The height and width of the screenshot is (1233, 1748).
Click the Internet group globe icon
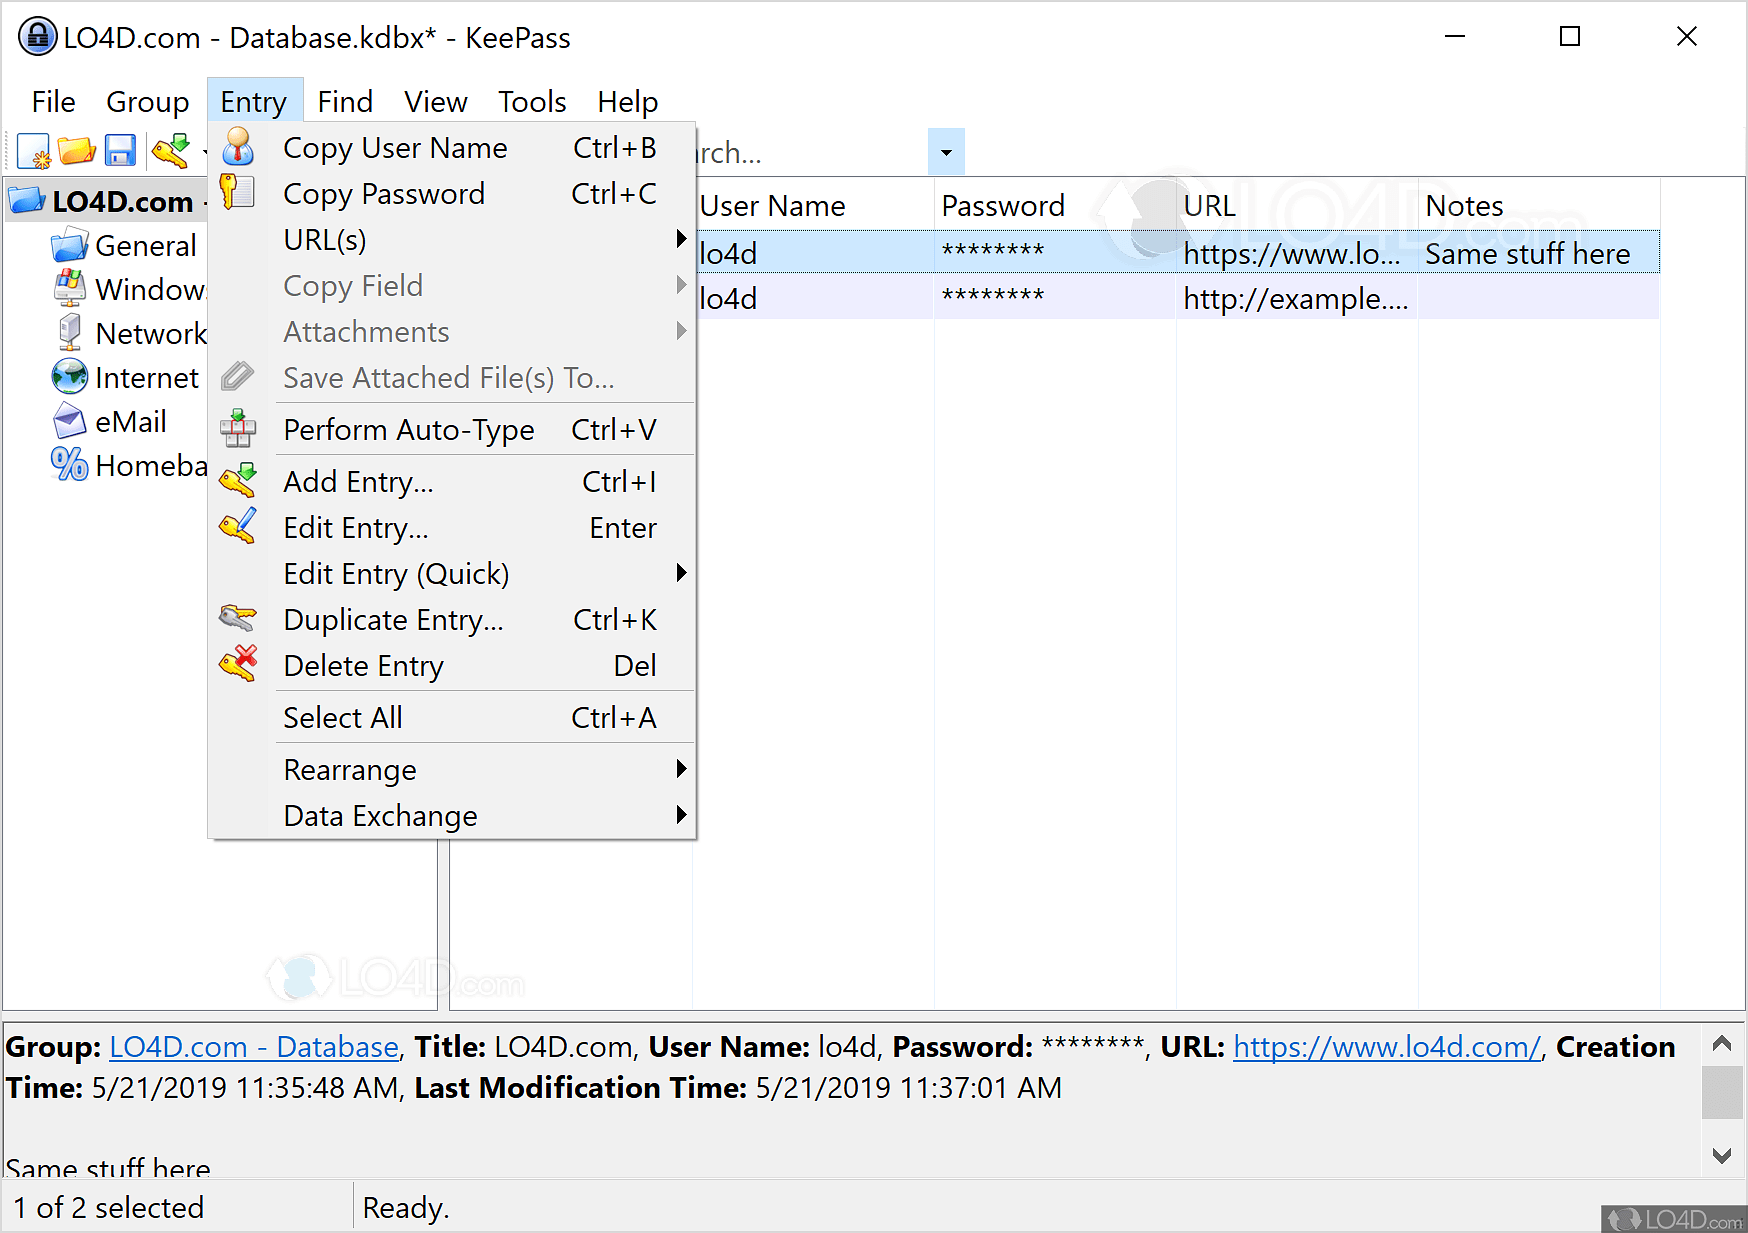click(x=69, y=377)
